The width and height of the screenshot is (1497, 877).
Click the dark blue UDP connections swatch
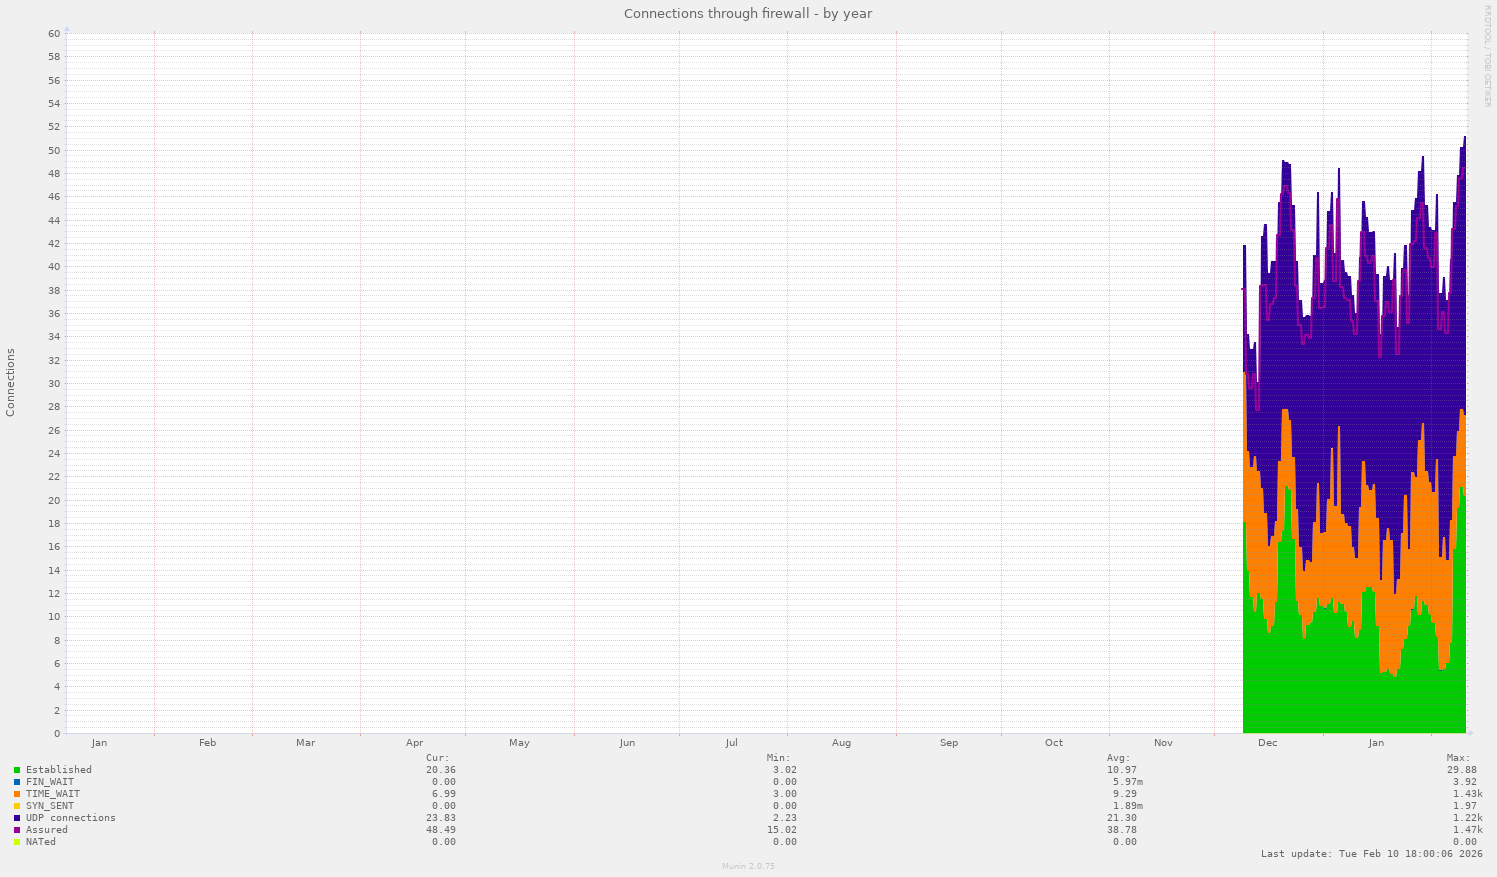click(17, 818)
